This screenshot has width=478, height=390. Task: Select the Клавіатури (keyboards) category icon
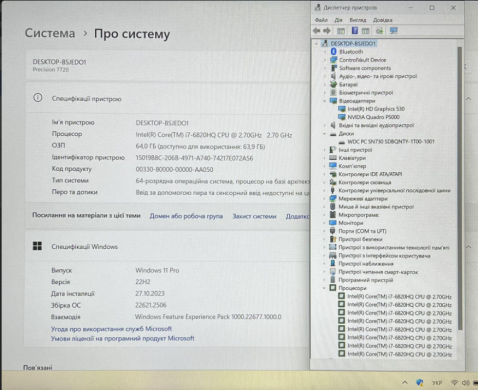333,158
